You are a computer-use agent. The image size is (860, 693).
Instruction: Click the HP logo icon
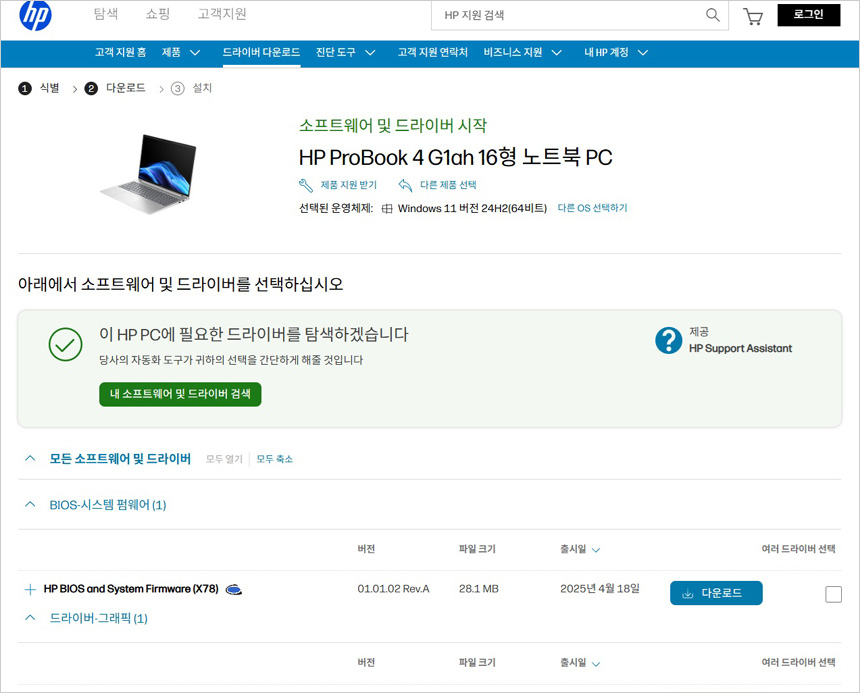pyautogui.click(x=35, y=16)
